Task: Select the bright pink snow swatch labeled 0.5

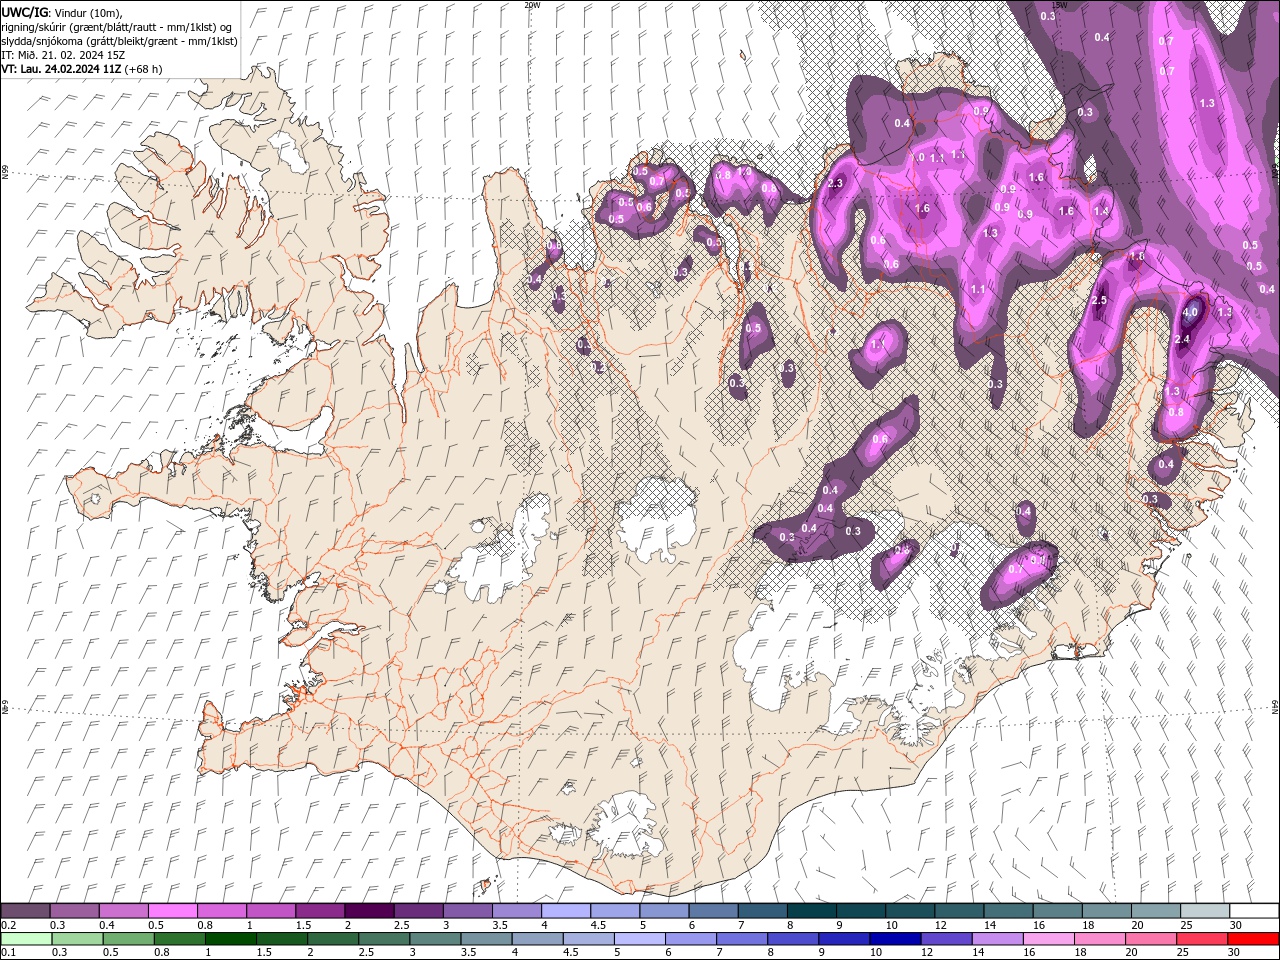Action: [172, 911]
